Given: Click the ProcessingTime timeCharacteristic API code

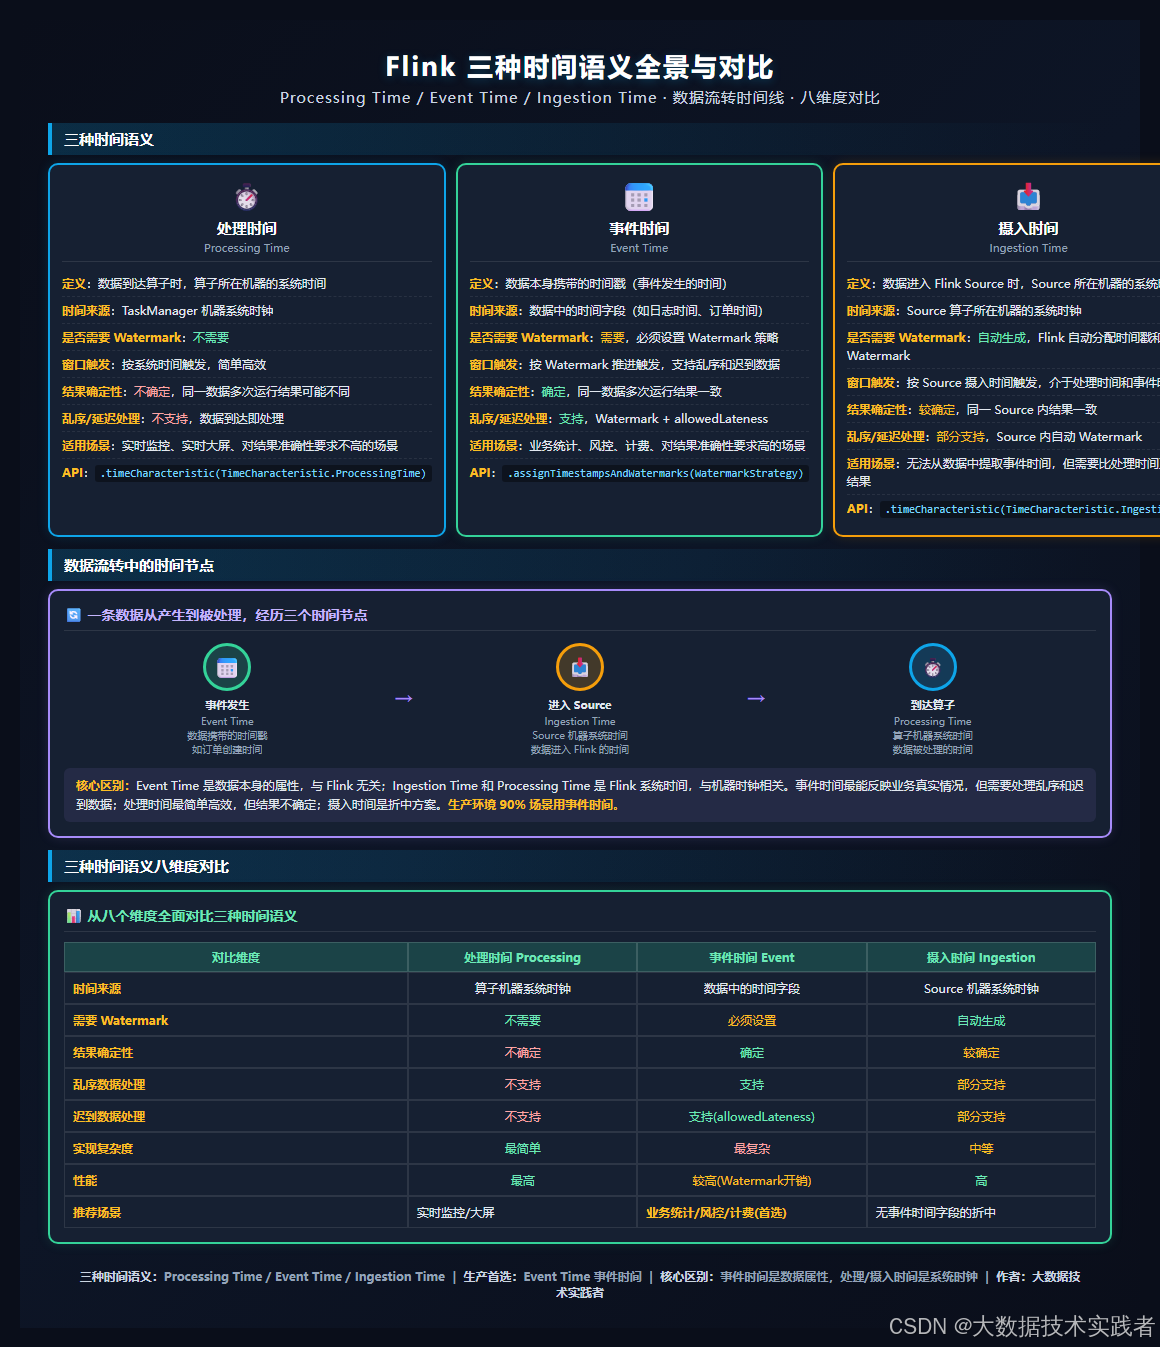Looking at the screenshot, I should [263, 473].
